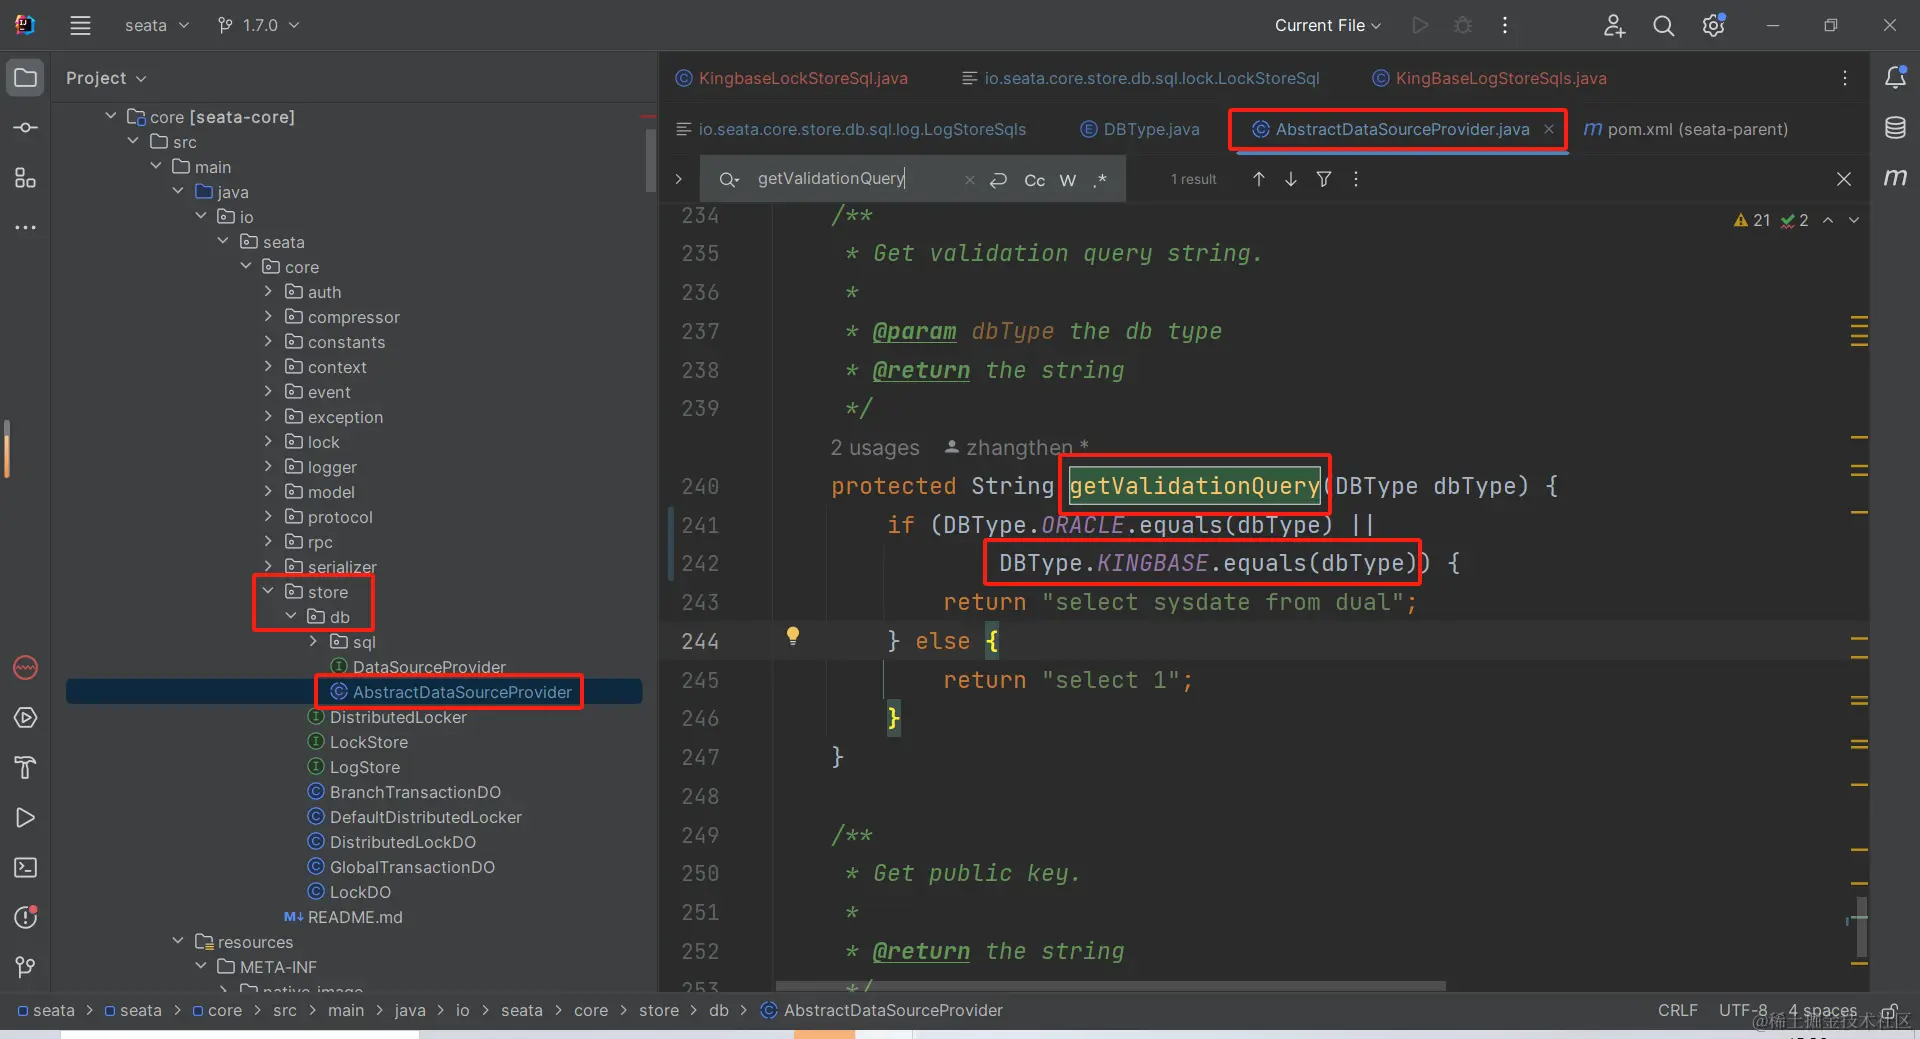Insert new line in search field

pos(998,180)
